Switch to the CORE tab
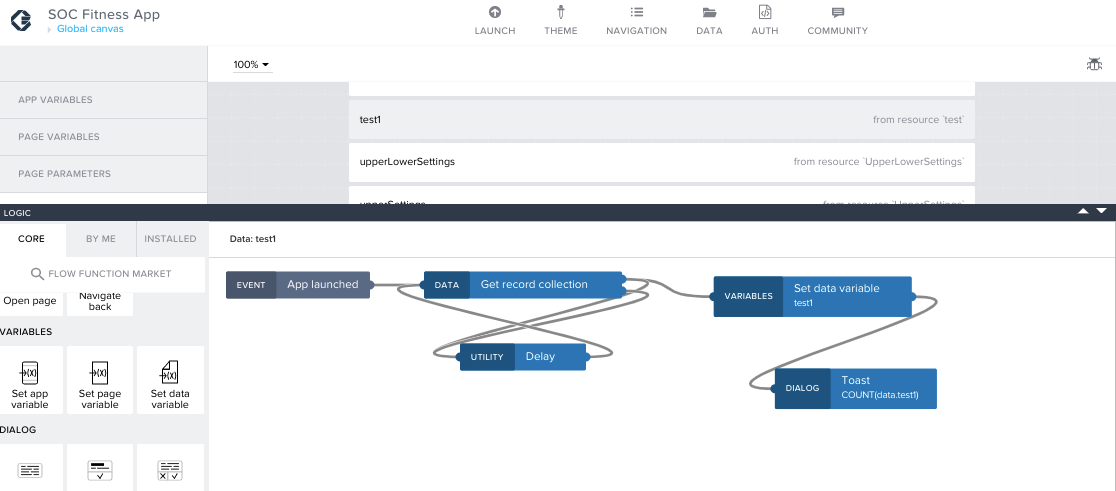1116x491 pixels. (x=31, y=239)
